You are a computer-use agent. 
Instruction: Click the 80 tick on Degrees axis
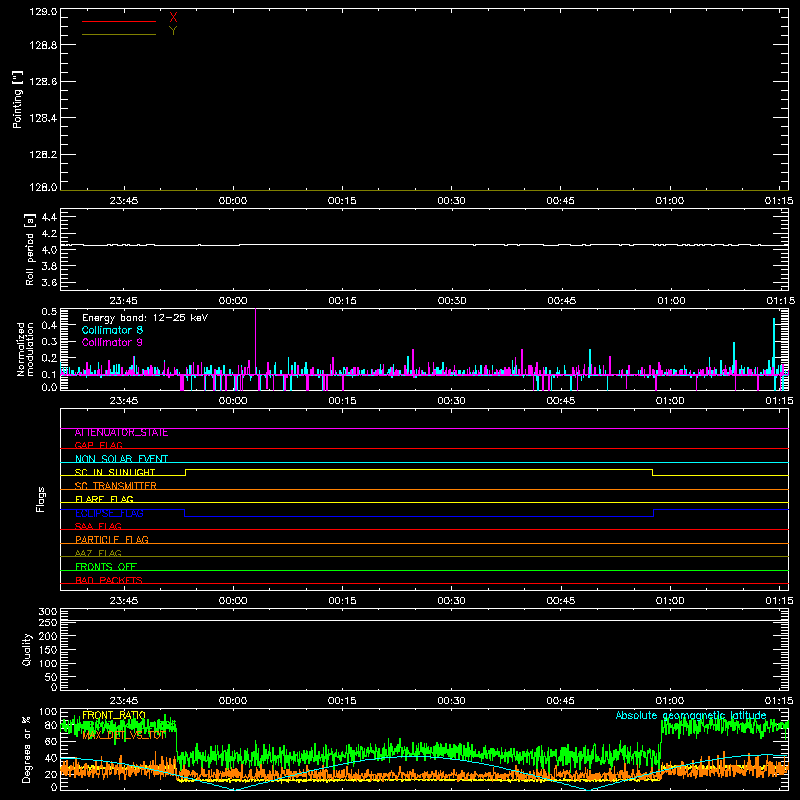click(51, 726)
